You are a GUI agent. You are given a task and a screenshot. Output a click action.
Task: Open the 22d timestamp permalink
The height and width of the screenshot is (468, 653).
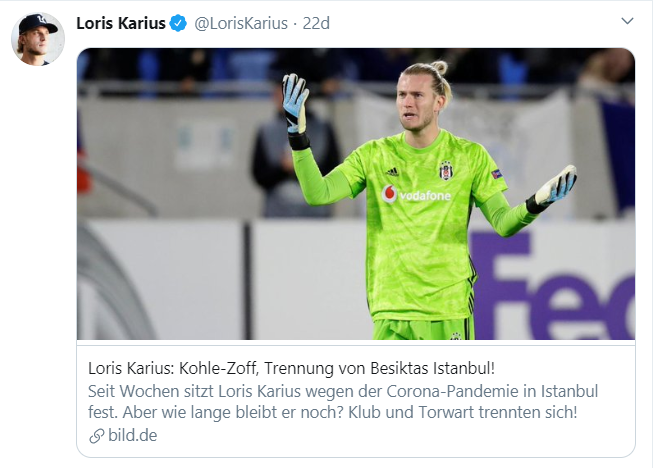(316, 23)
